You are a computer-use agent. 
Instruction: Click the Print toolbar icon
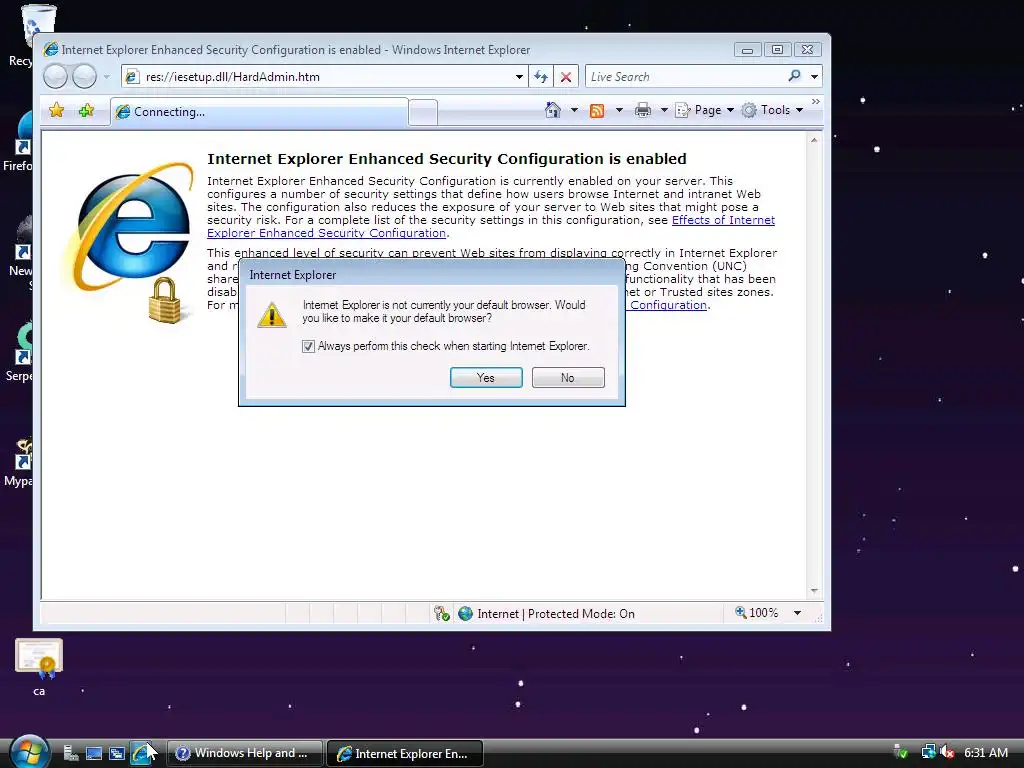tap(643, 110)
